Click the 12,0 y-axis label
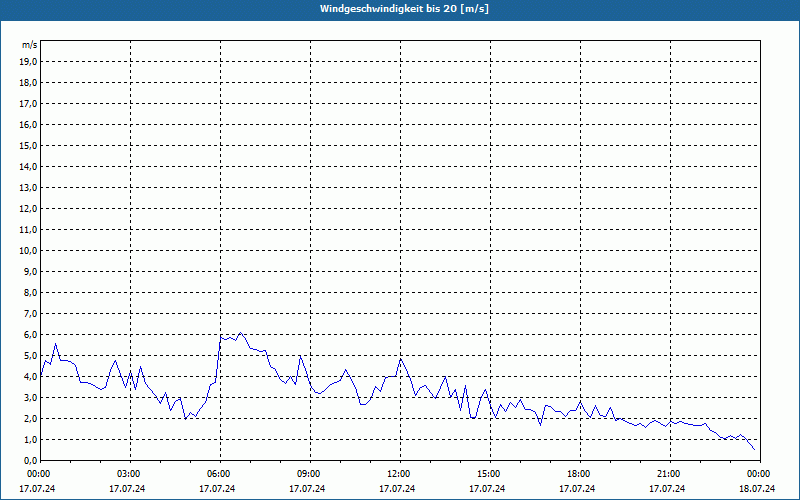The height and width of the screenshot is (500, 800). pos(28,209)
